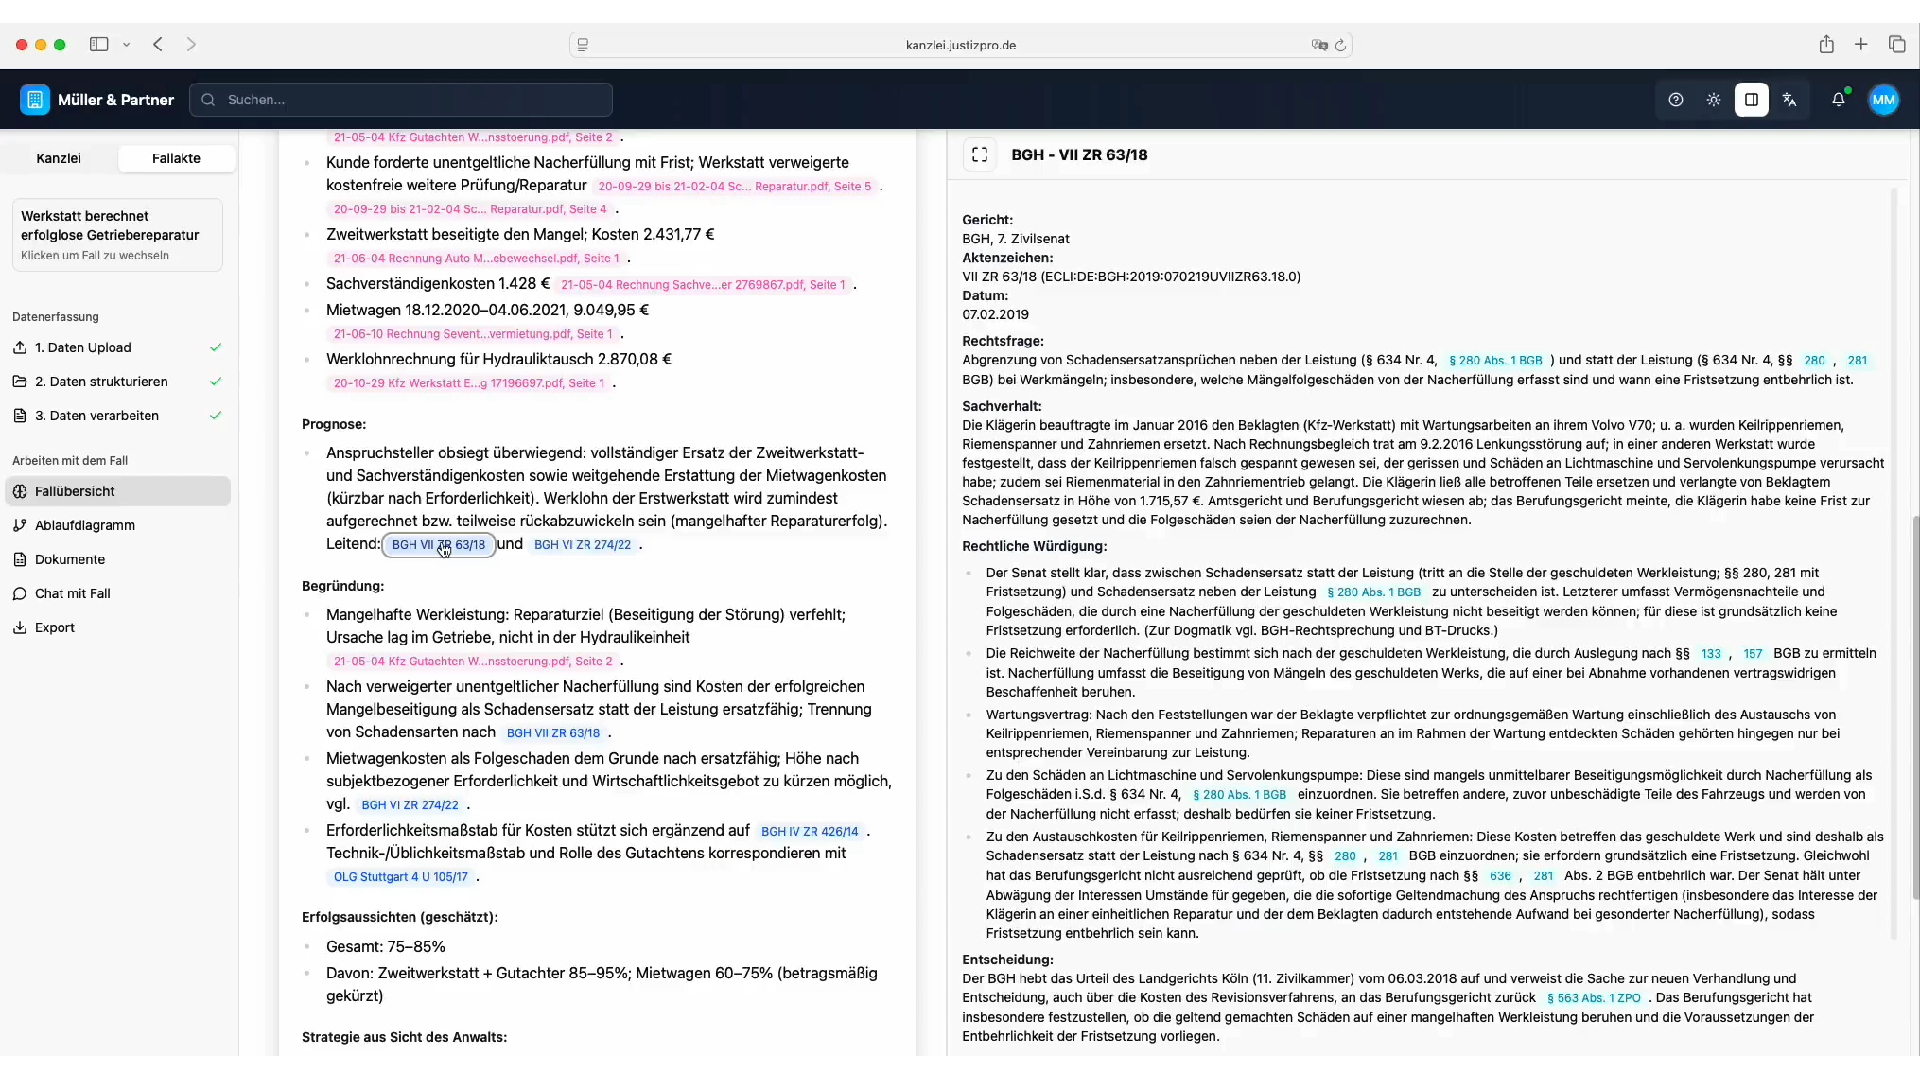Open OLG Stuttgart 4 U 105/17 link
1920x1080 pixels.
coord(401,877)
